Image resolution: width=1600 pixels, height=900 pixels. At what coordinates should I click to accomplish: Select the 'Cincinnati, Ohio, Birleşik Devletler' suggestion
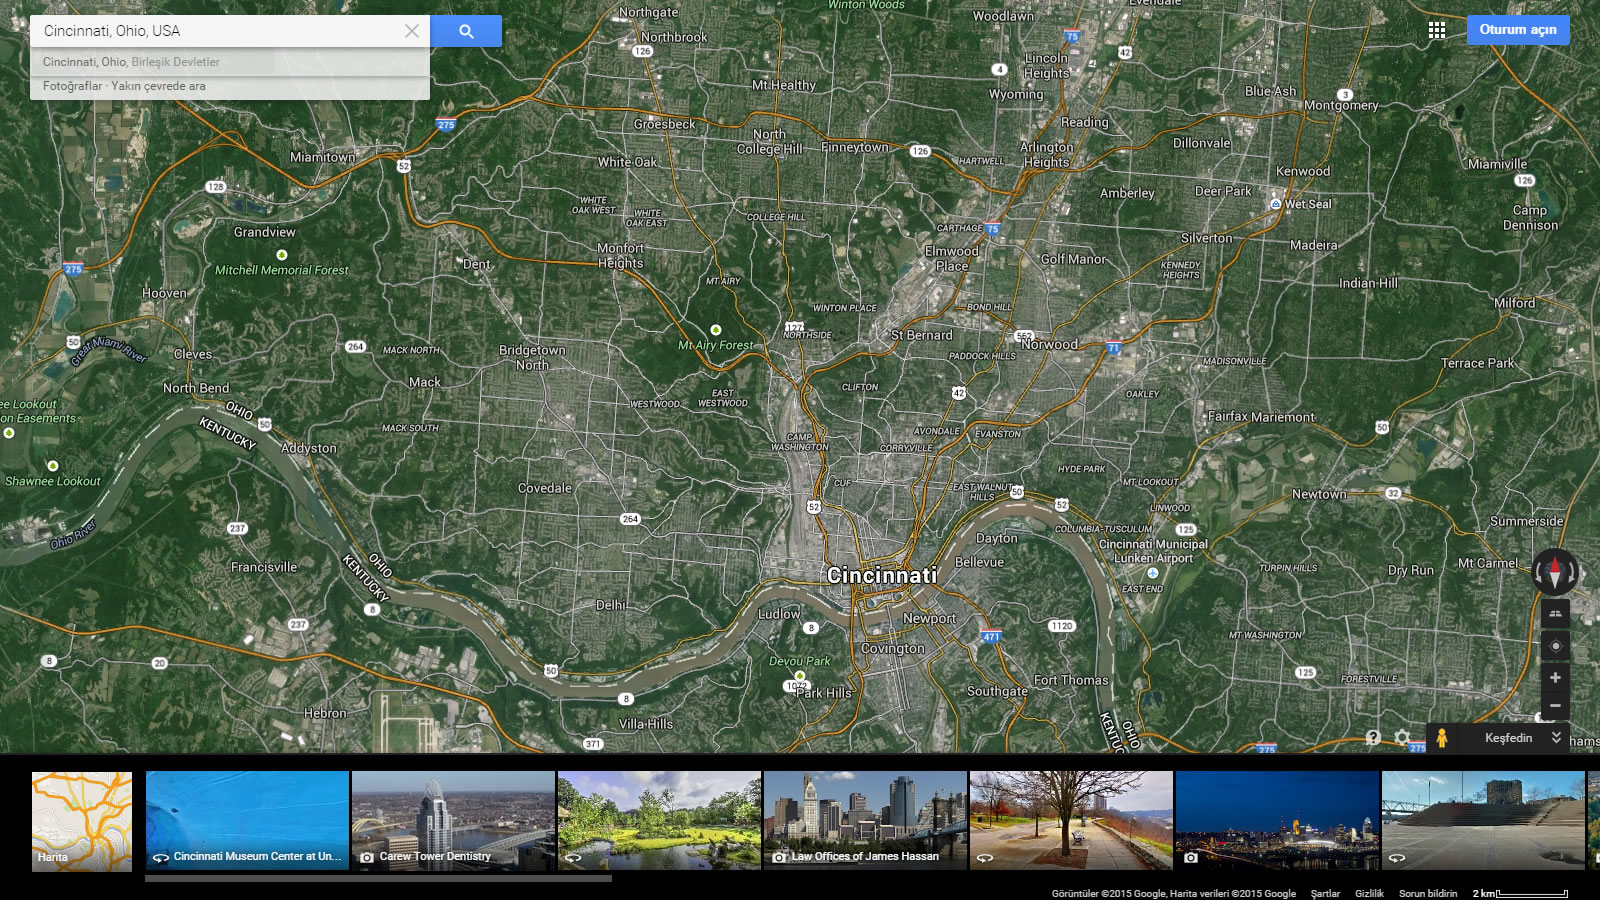coord(131,62)
